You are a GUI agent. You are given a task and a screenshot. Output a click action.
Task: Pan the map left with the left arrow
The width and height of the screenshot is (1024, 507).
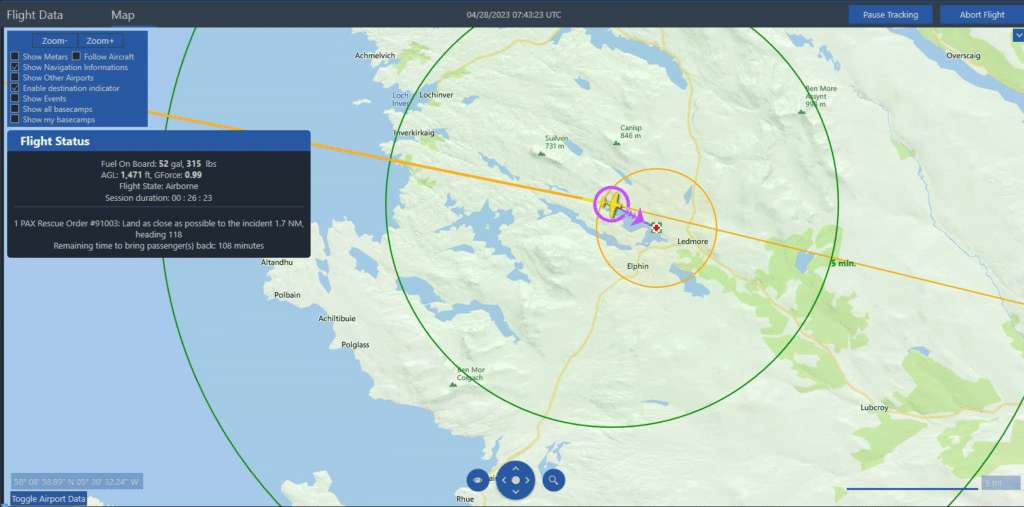tap(503, 481)
